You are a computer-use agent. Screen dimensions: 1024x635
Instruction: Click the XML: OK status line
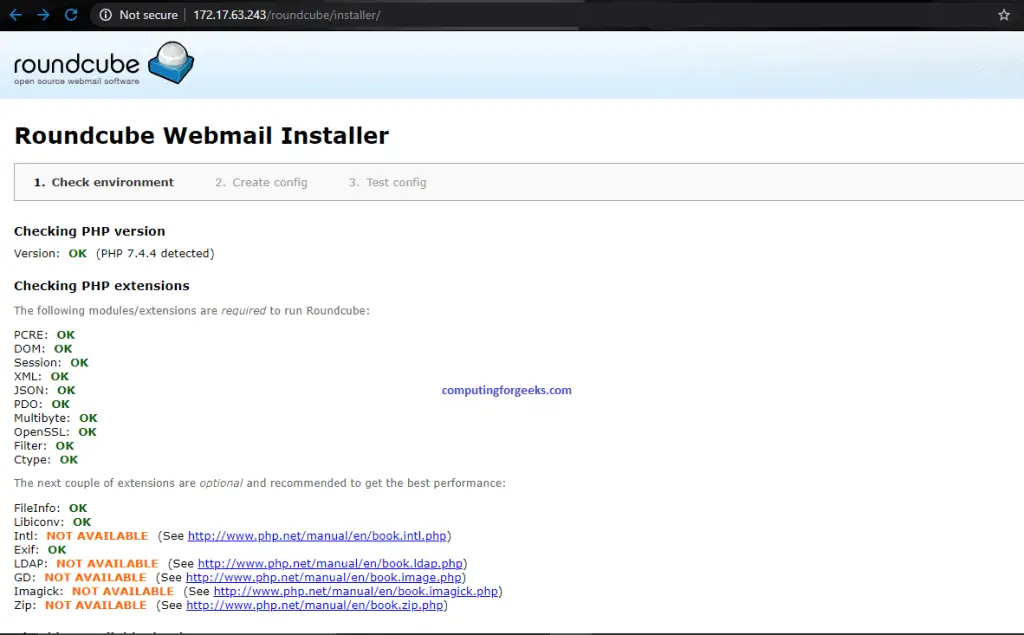tap(41, 376)
